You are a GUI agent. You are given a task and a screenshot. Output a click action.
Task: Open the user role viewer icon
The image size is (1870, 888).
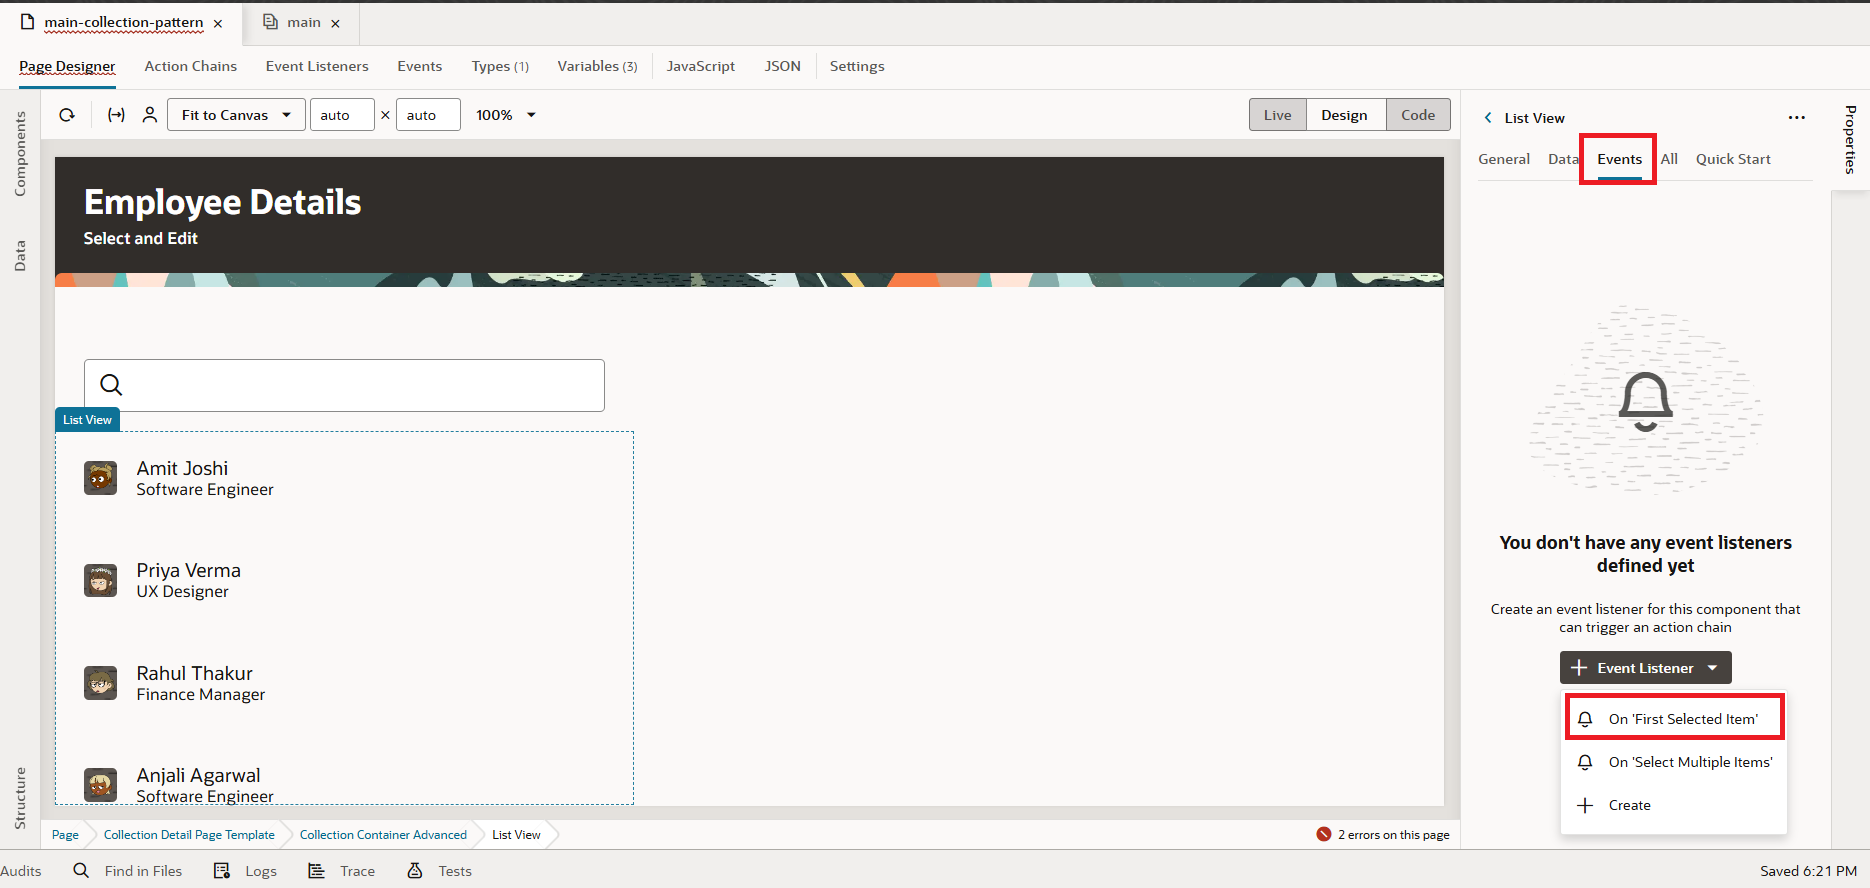point(150,115)
